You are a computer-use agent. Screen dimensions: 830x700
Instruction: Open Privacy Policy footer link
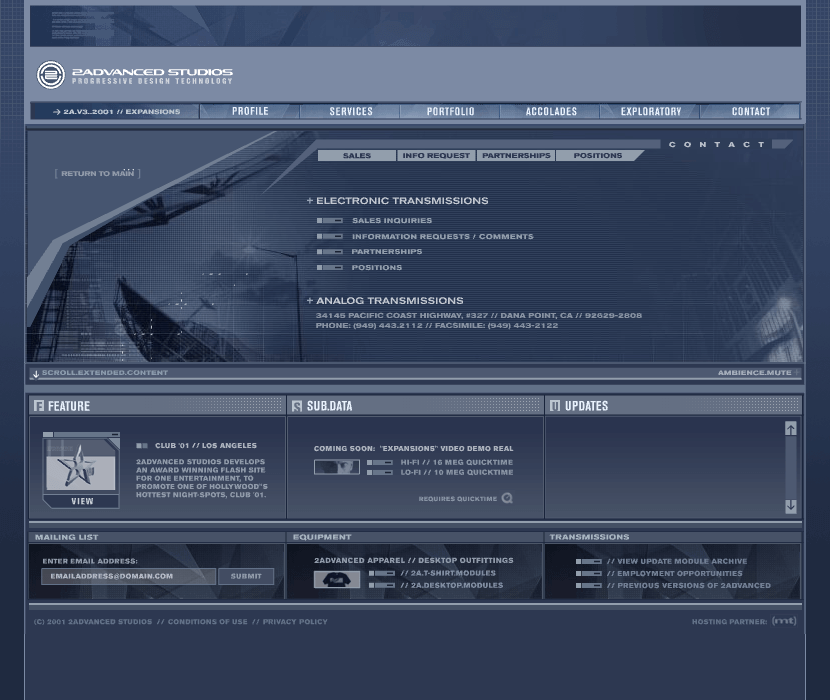(x=295, y=622)
